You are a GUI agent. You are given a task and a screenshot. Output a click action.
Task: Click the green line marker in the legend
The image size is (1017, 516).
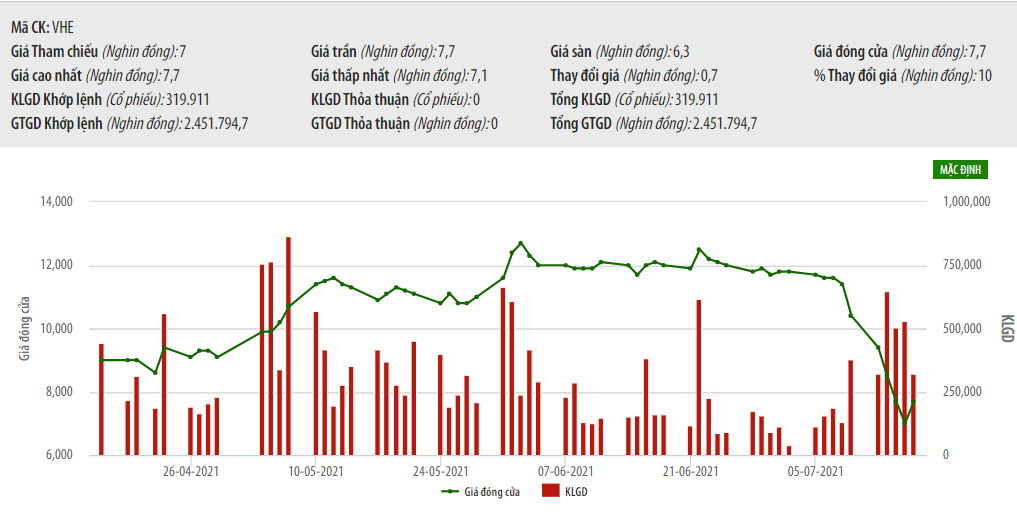(450, 491)
